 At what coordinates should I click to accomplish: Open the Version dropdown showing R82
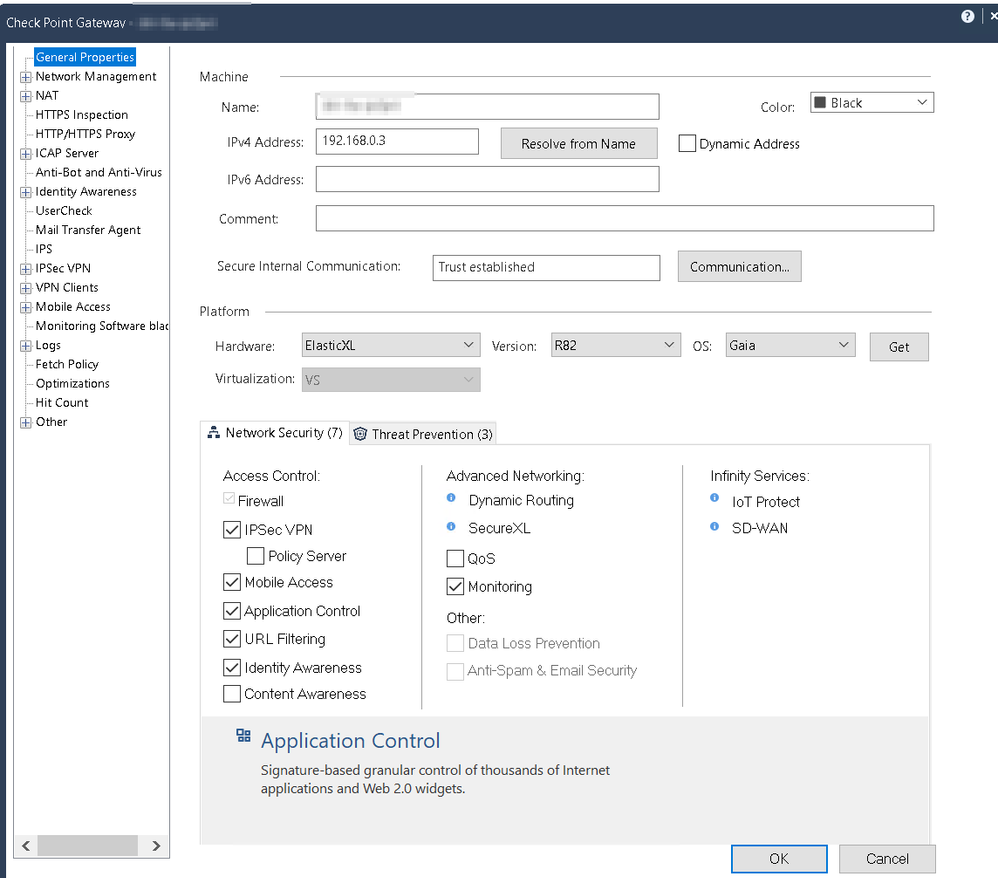tap(615, 345)
